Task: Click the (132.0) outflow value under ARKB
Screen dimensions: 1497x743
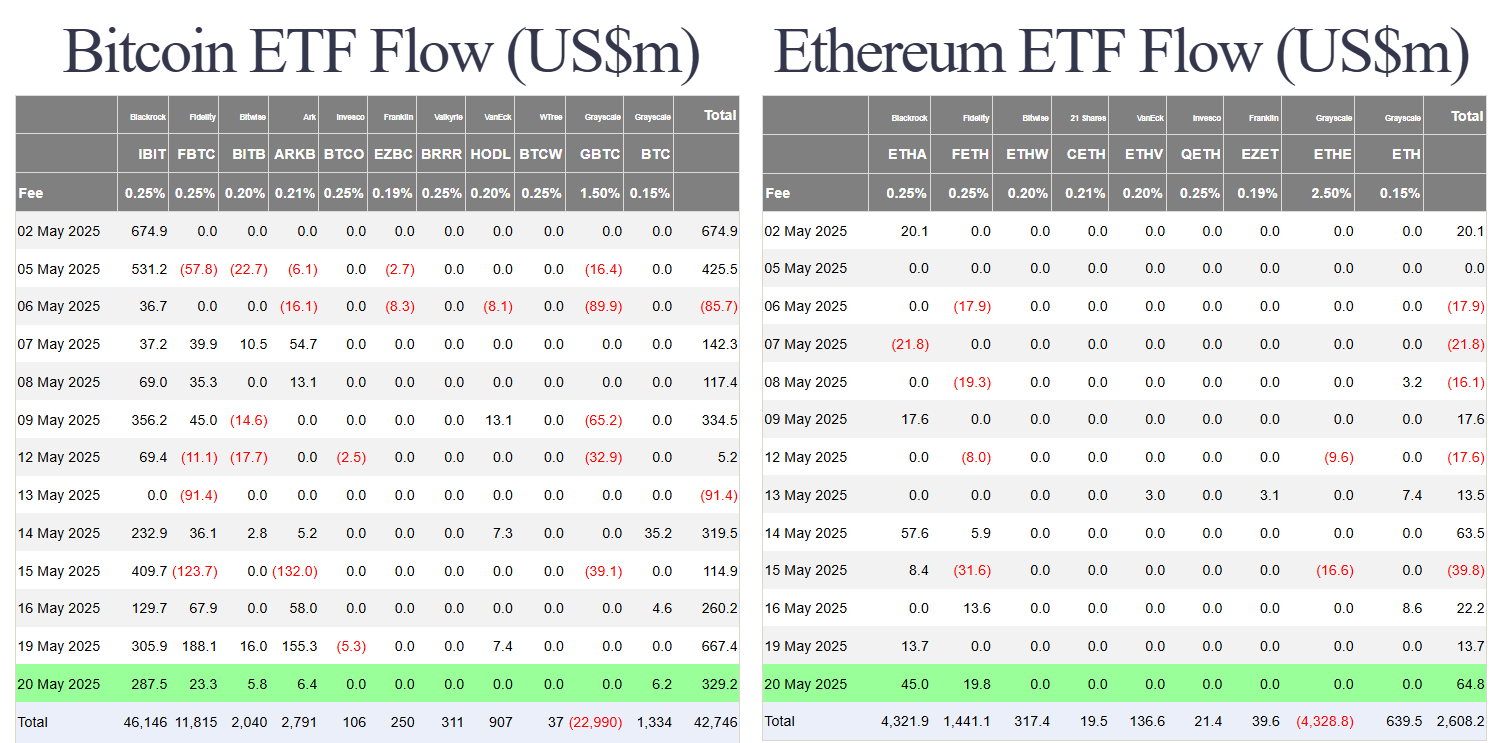Action: point(296,571)
